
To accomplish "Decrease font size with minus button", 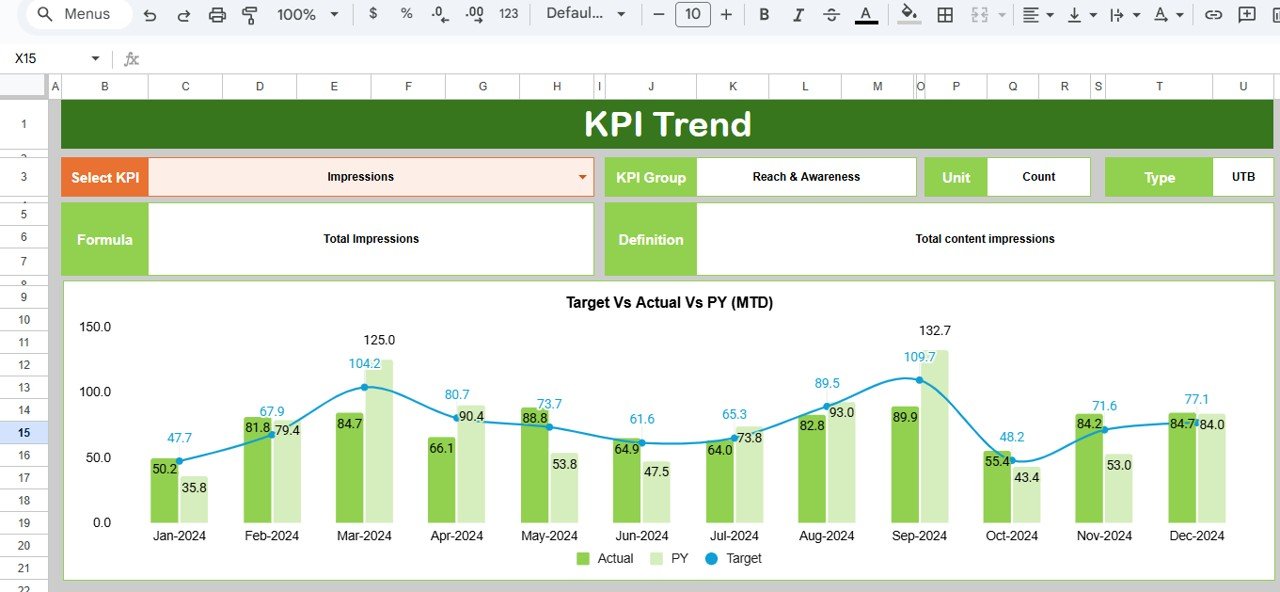I will point(658,14).
